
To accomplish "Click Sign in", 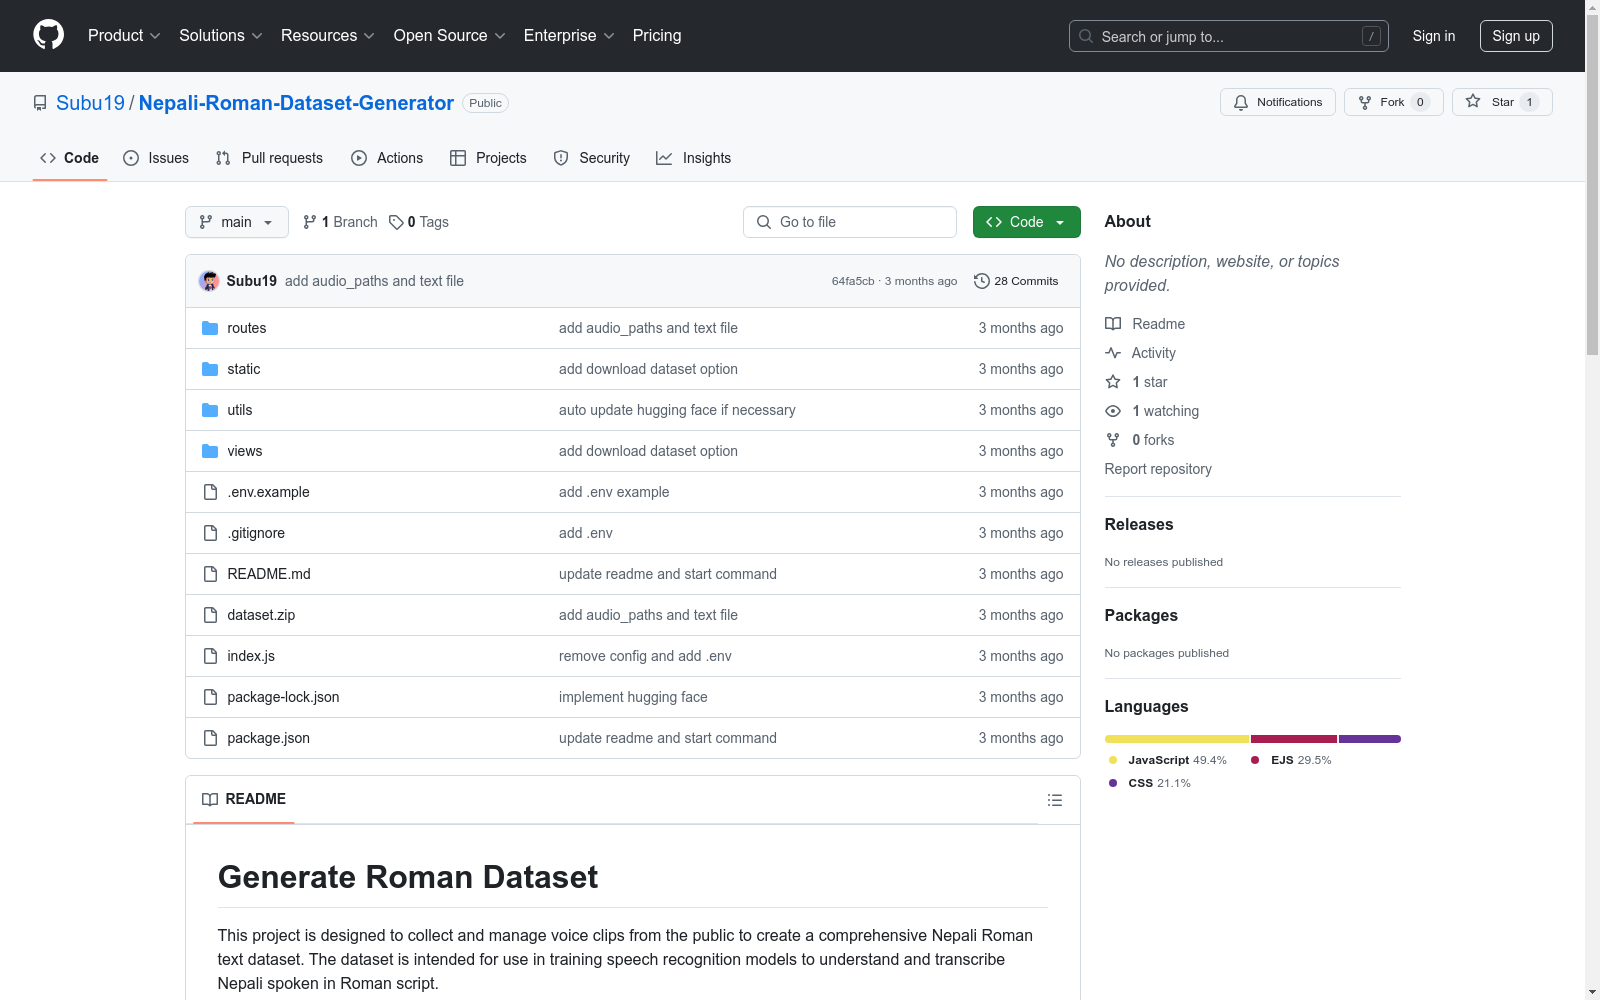I will [x=1434, y=36].
